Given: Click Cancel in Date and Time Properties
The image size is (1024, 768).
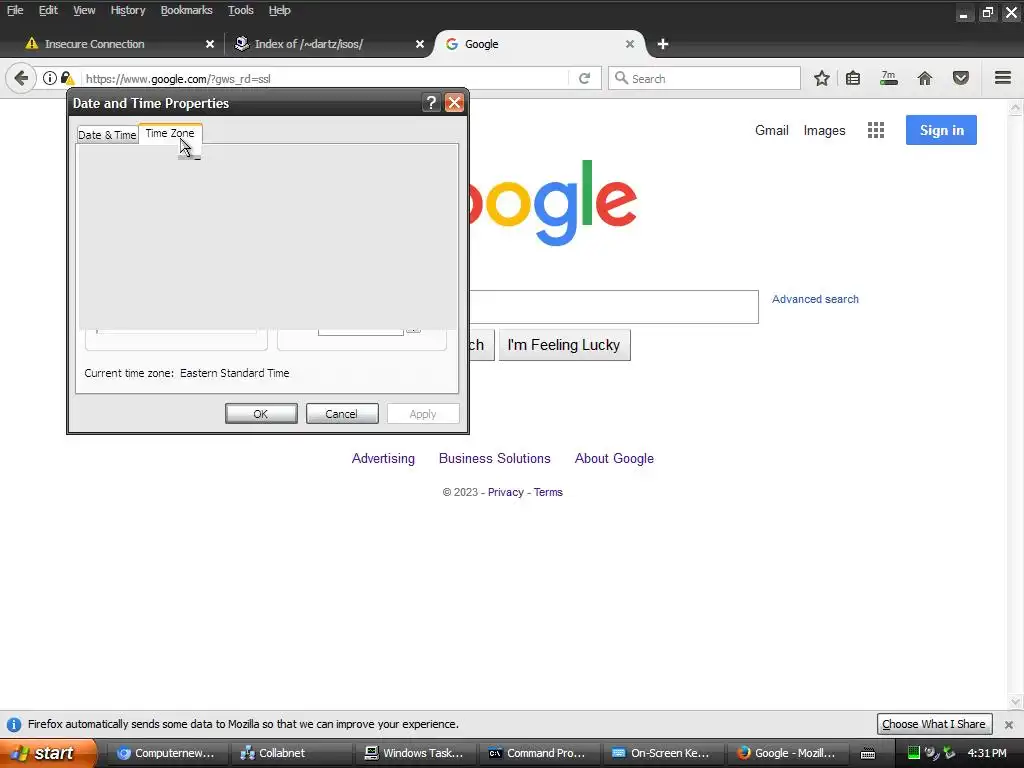Looking at the screenshot, I should 342,413.
